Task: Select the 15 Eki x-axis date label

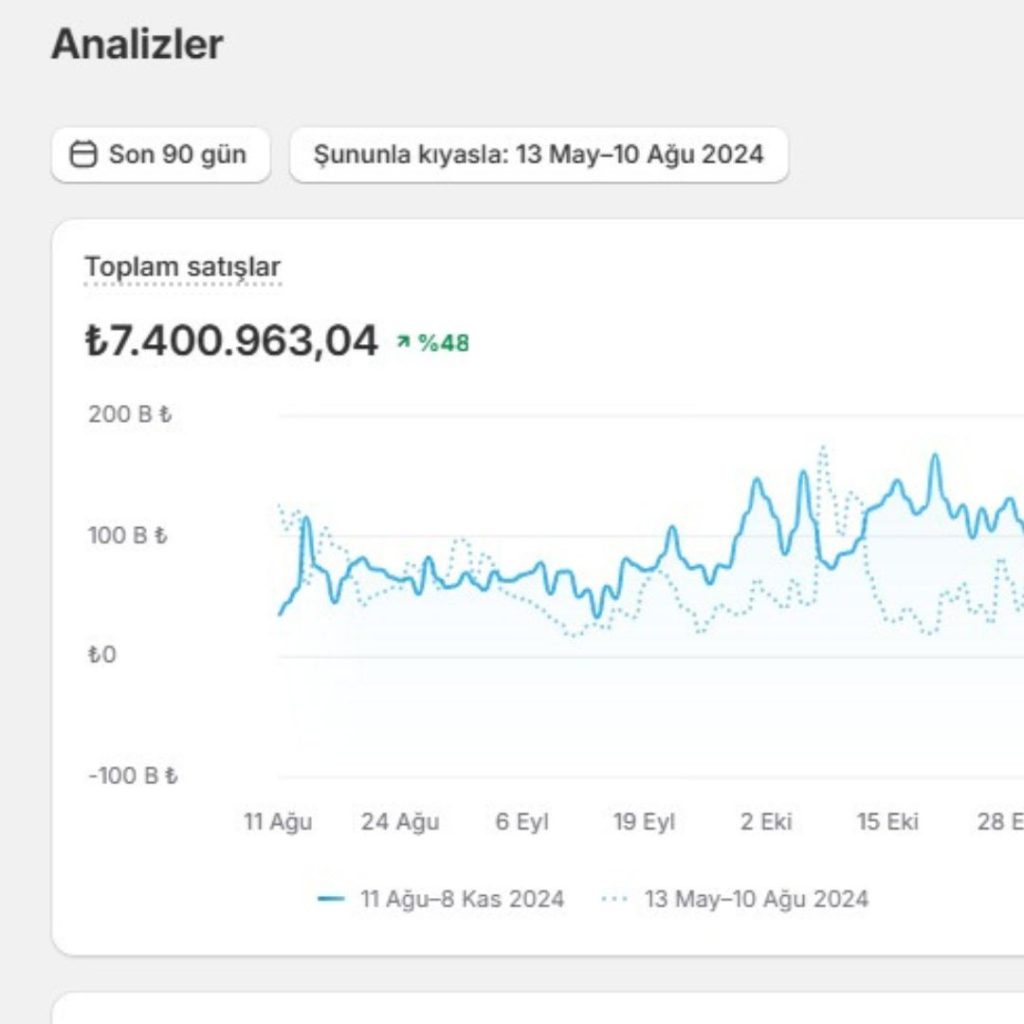Action: coord(888,822)
